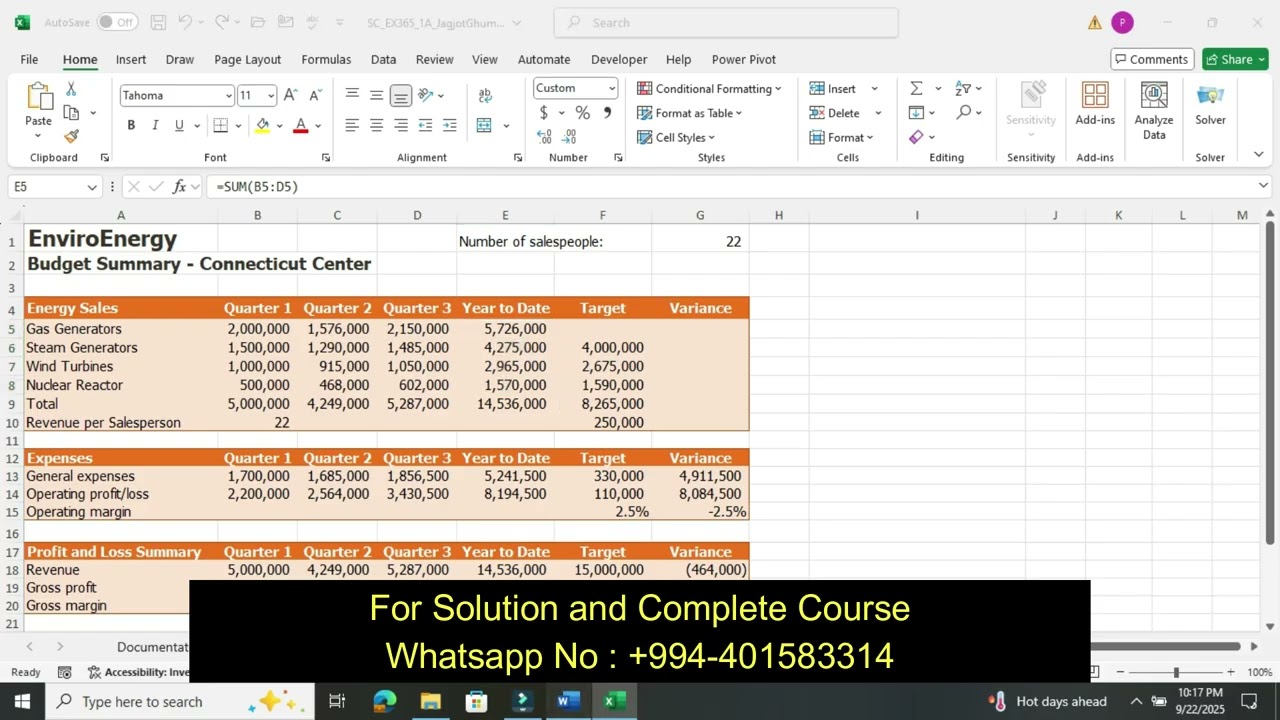Apply Percent Style format

point(582,113)
